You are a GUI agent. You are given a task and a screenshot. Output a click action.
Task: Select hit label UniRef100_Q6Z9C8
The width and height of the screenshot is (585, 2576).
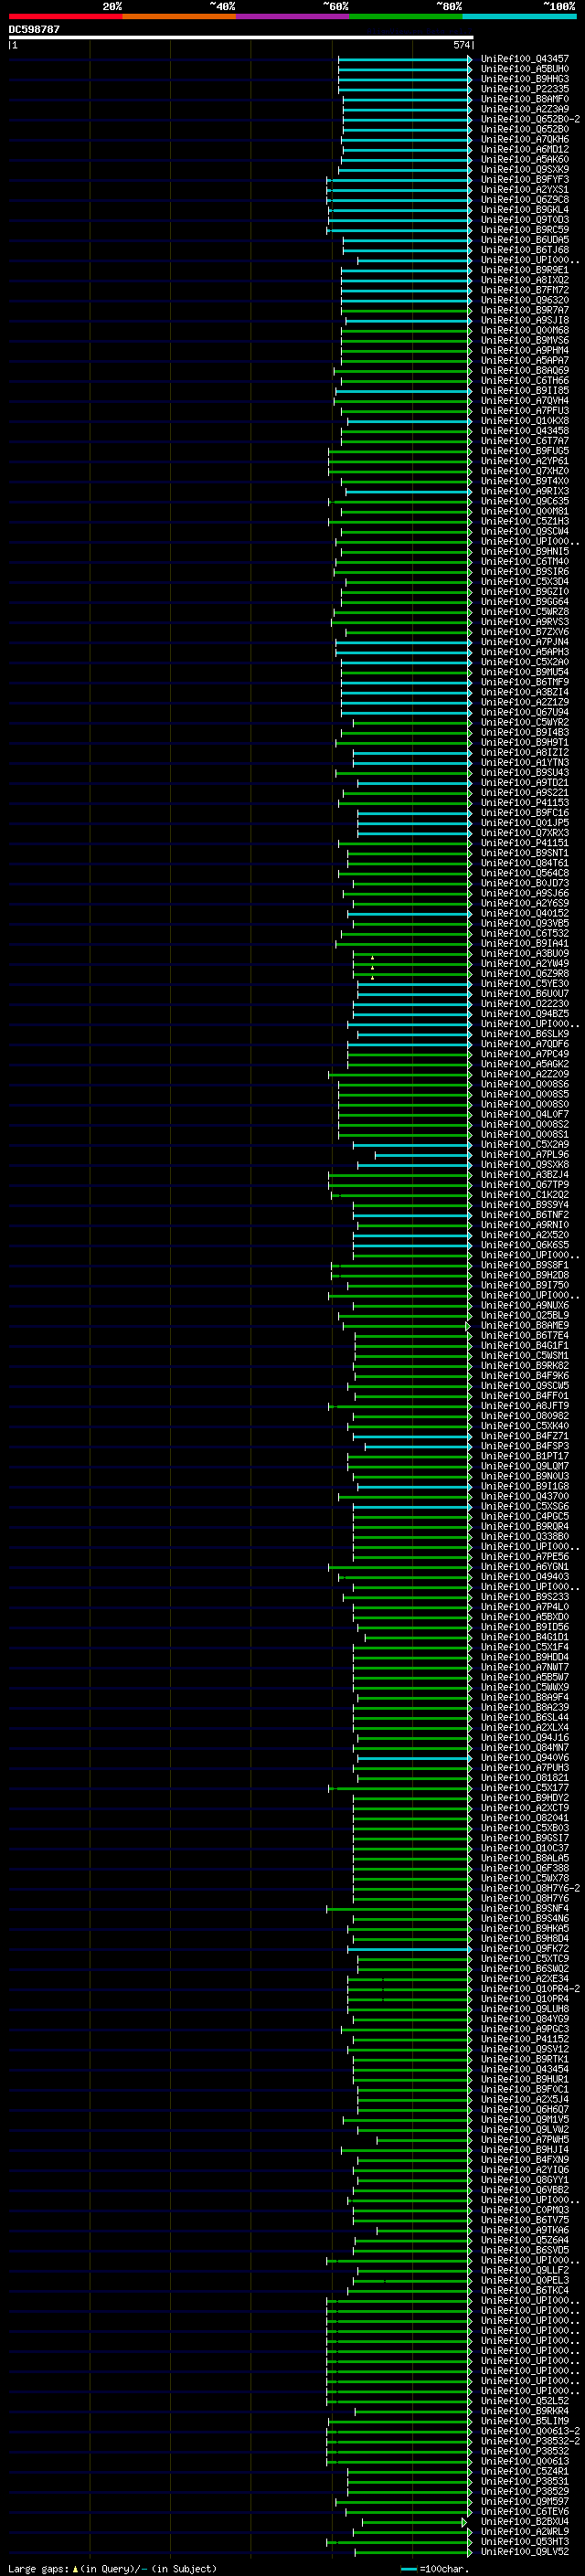(524, 200)
